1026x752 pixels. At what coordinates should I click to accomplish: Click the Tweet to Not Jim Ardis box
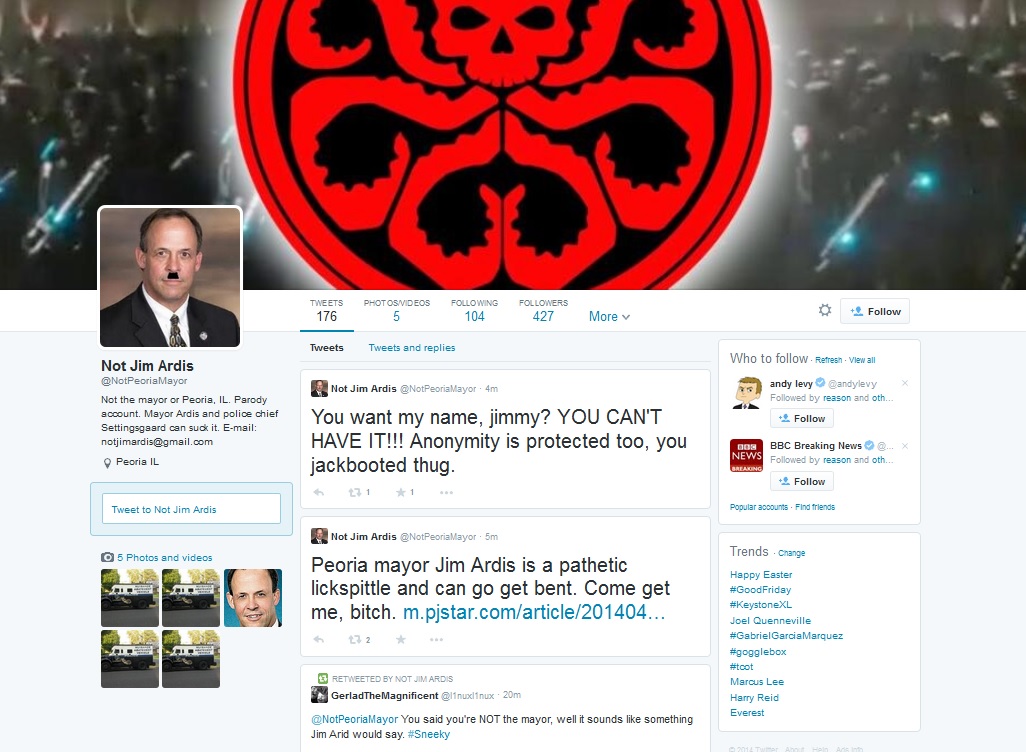pyautogui.click(x=191, y=509)
